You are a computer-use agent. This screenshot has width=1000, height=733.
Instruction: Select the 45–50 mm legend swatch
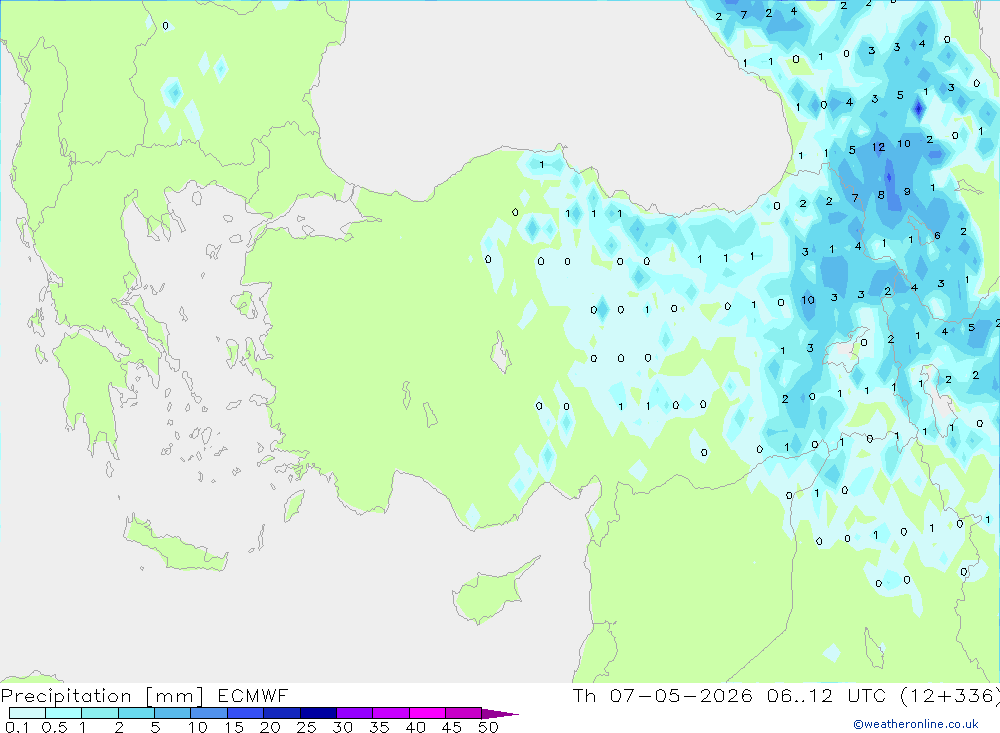(x=463, y=713)
